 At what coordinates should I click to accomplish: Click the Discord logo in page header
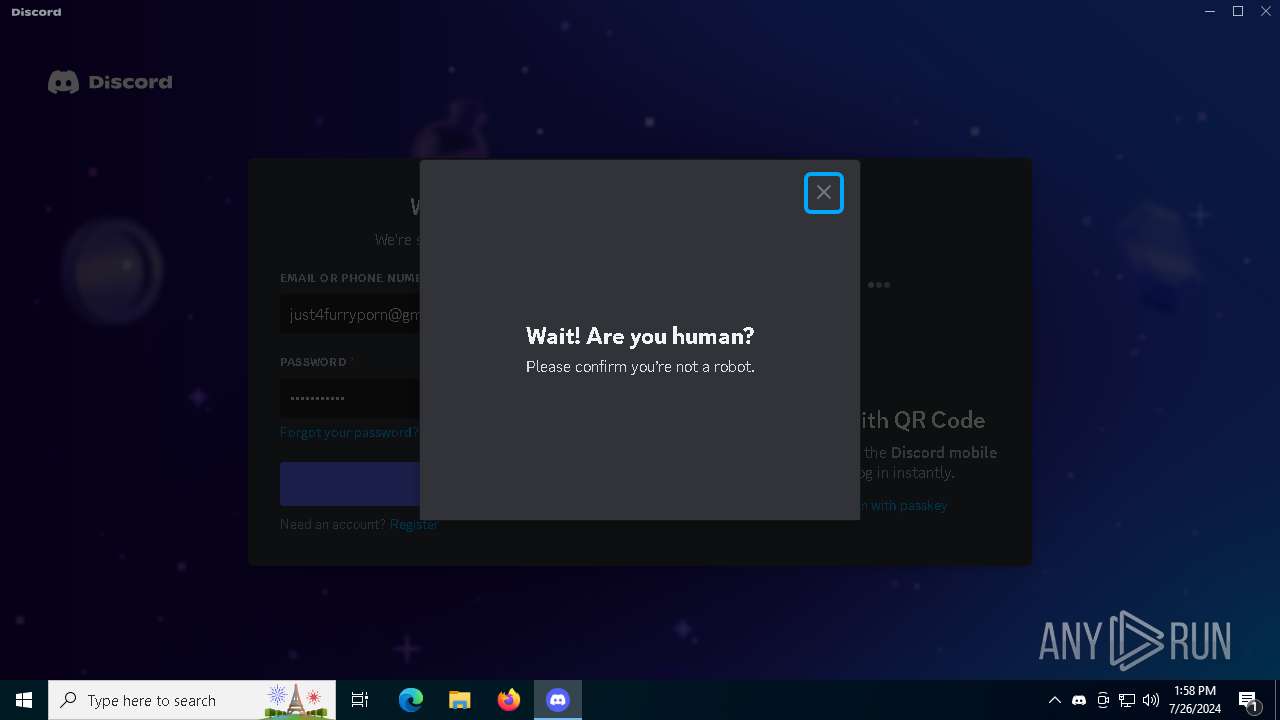110,82
